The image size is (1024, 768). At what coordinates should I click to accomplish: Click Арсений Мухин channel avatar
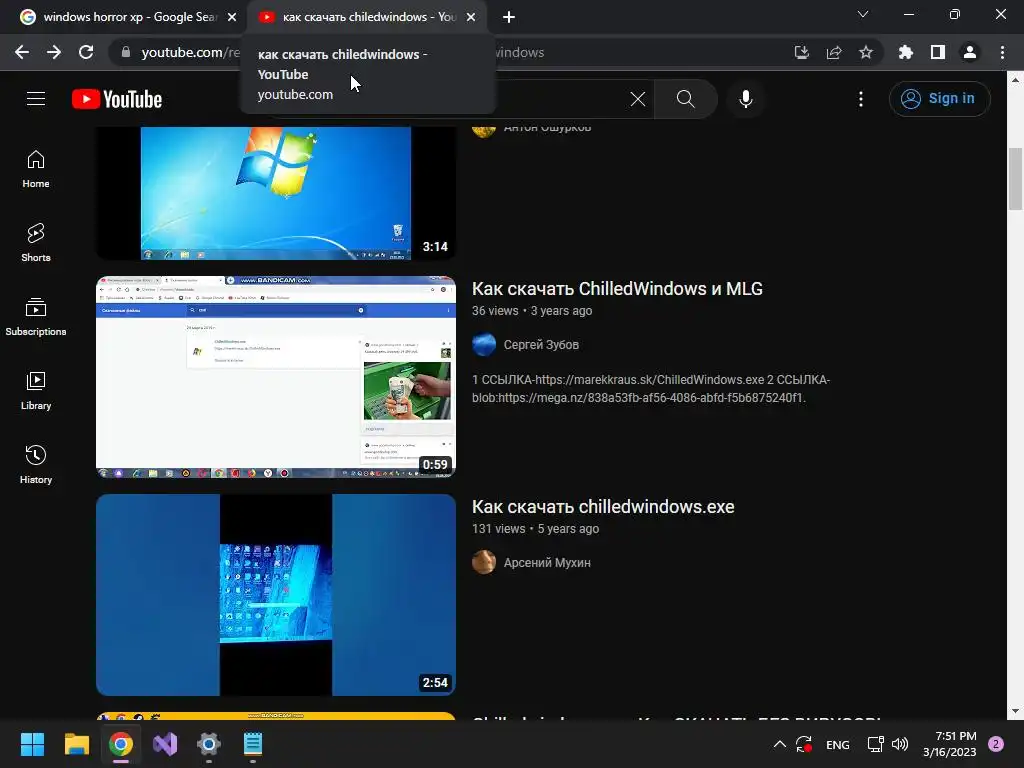pyautogui.click(x=484, y=562)
